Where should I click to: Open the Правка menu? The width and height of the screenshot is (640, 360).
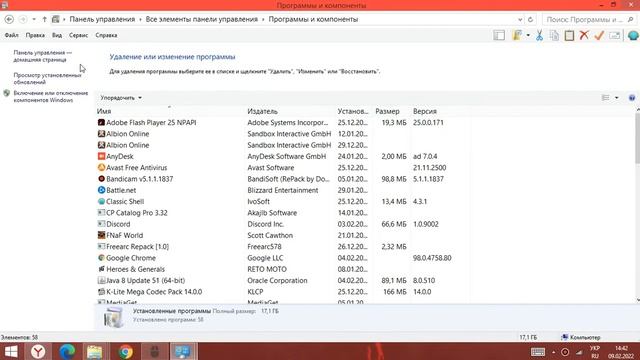35,35
